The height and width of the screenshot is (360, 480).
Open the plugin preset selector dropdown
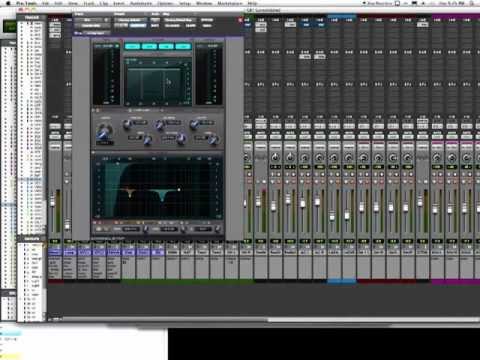(x=130, y=20)
